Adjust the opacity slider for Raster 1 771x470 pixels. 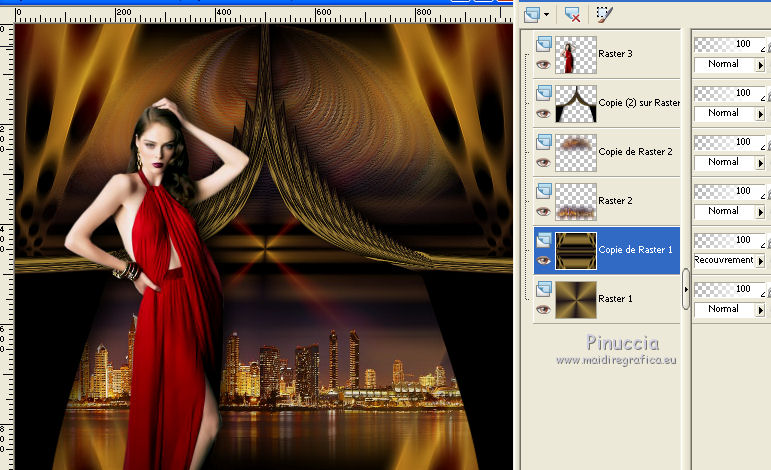tap(725, 290)
